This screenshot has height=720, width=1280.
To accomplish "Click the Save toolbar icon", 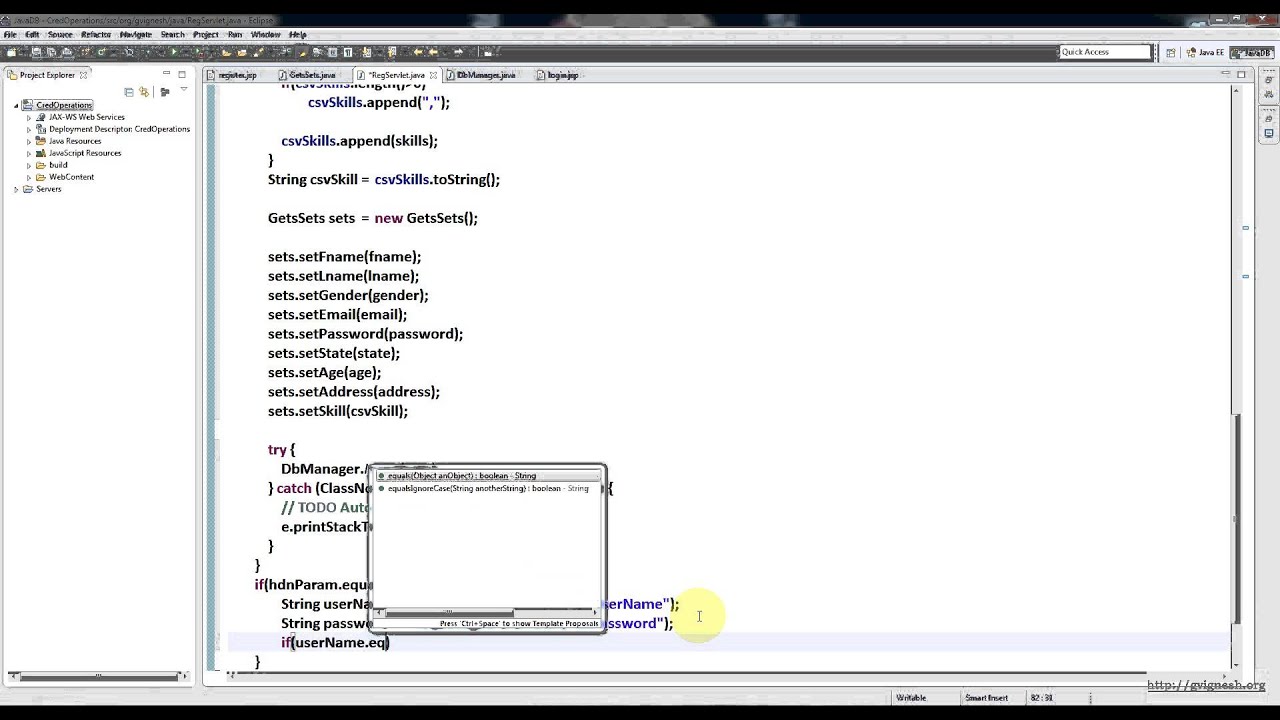I will click(x=37, y=52).
